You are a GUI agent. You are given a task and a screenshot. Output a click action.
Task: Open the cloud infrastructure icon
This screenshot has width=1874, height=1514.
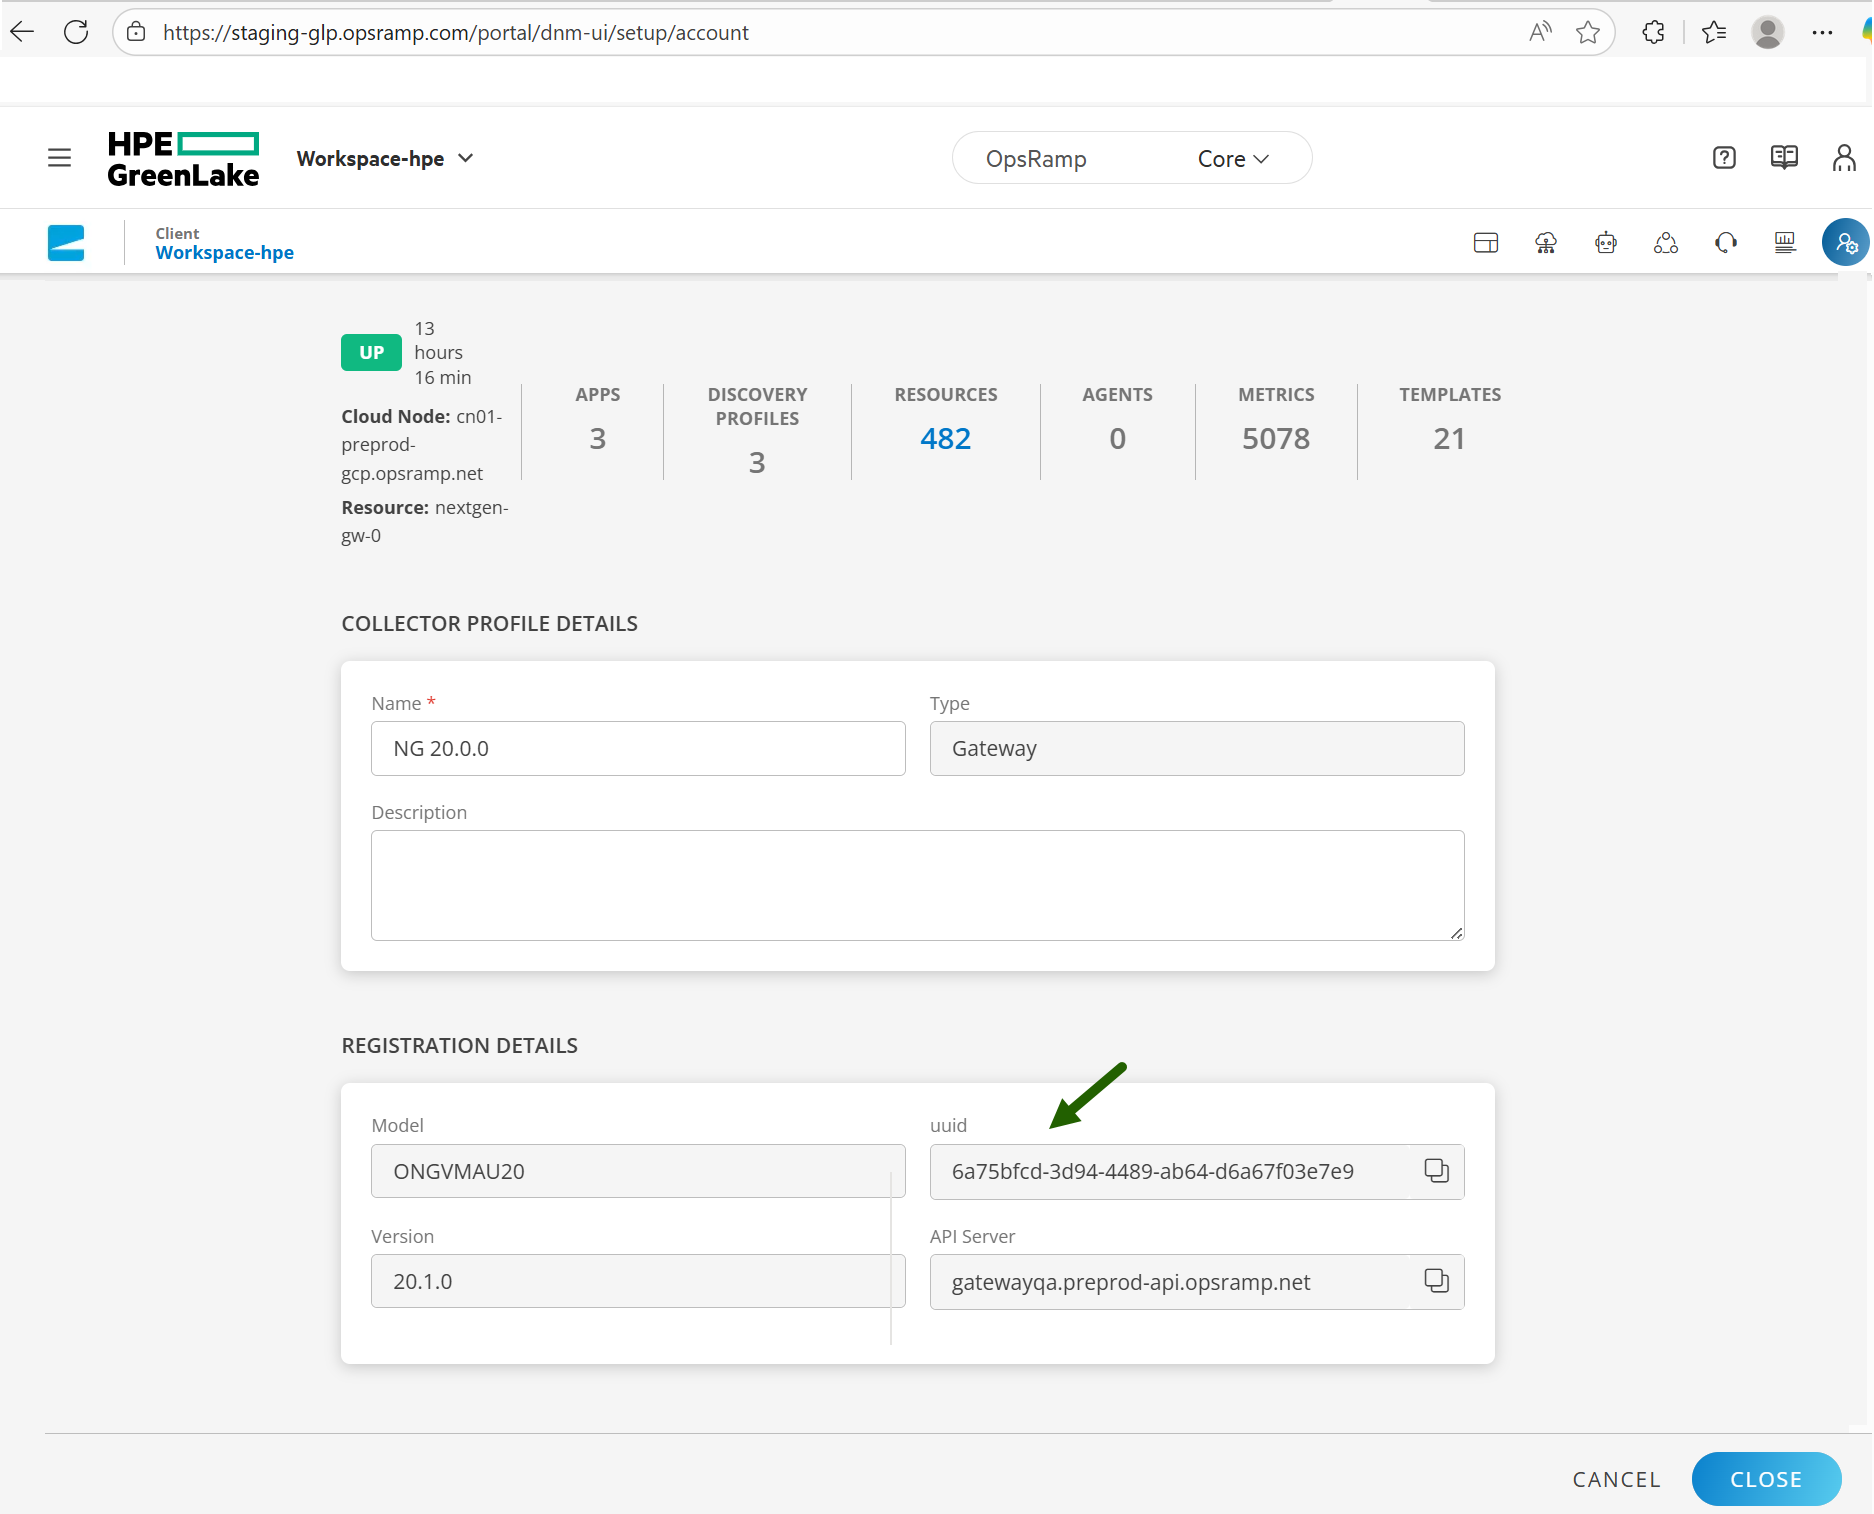click(1546, 242)
